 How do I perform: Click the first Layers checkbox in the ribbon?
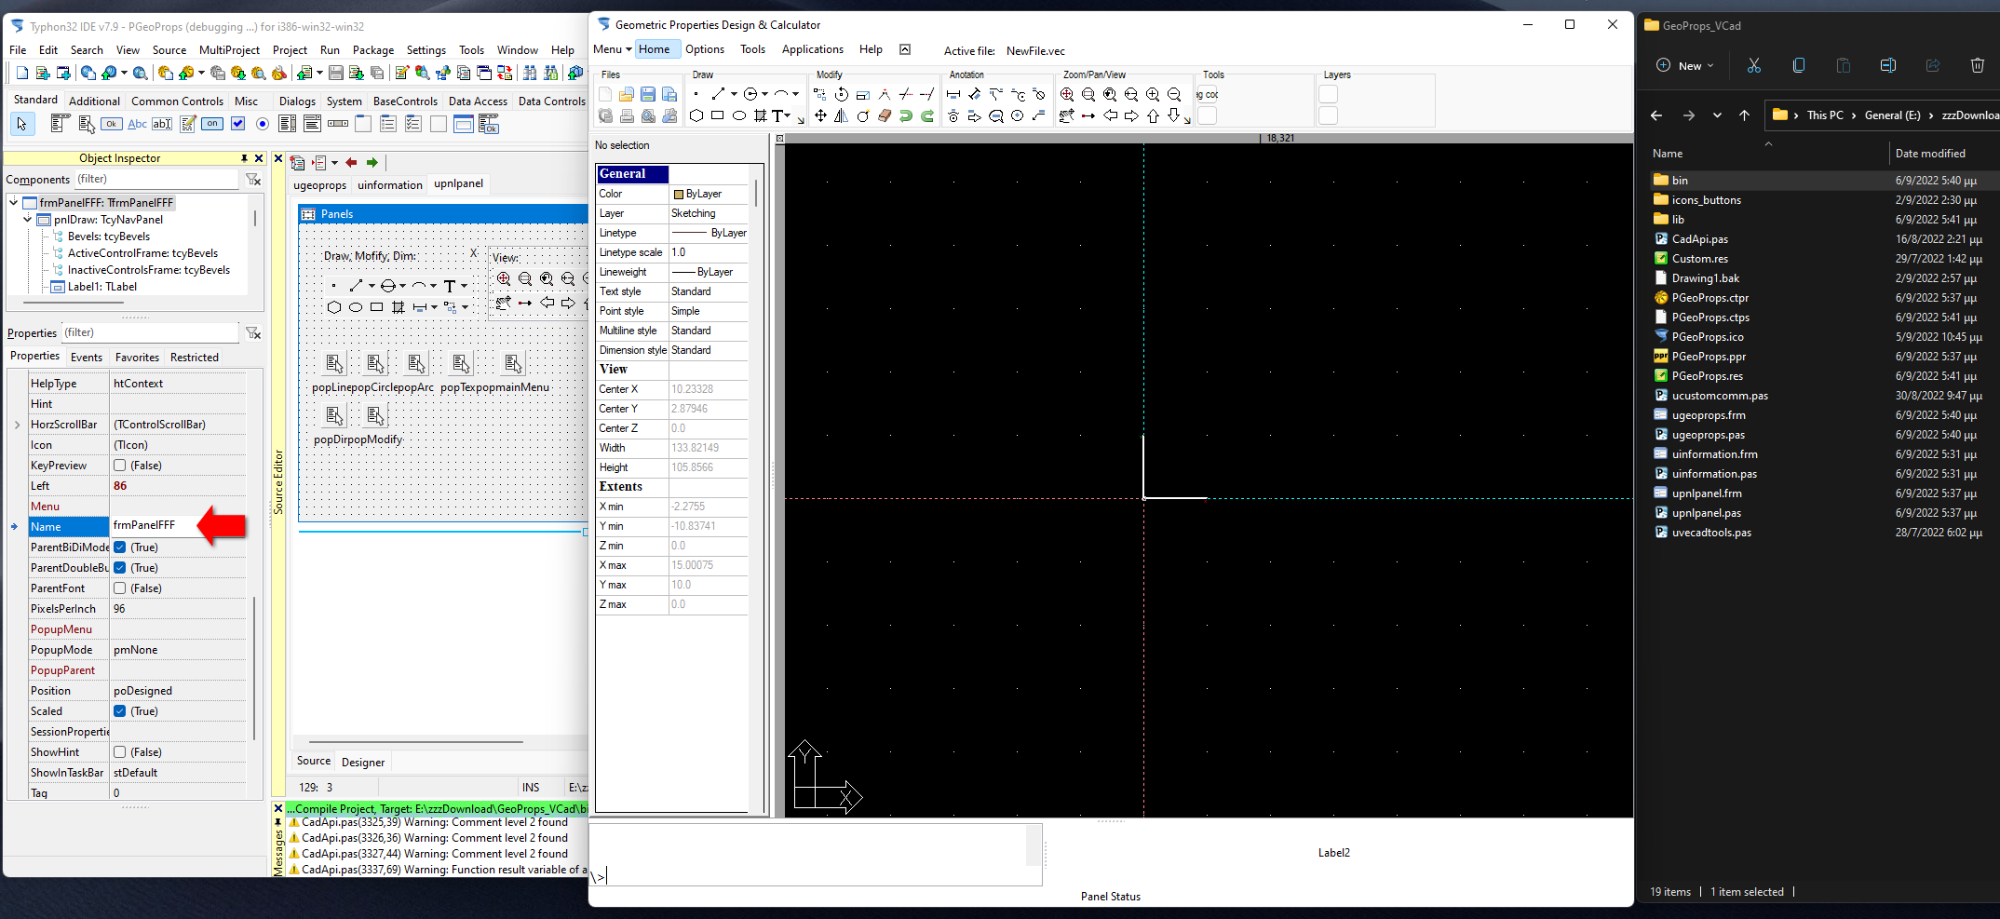click(x=1328, y=94)
